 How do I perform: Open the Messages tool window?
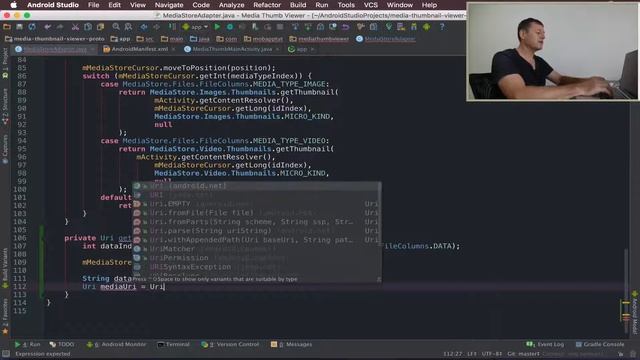click(291, 344)
